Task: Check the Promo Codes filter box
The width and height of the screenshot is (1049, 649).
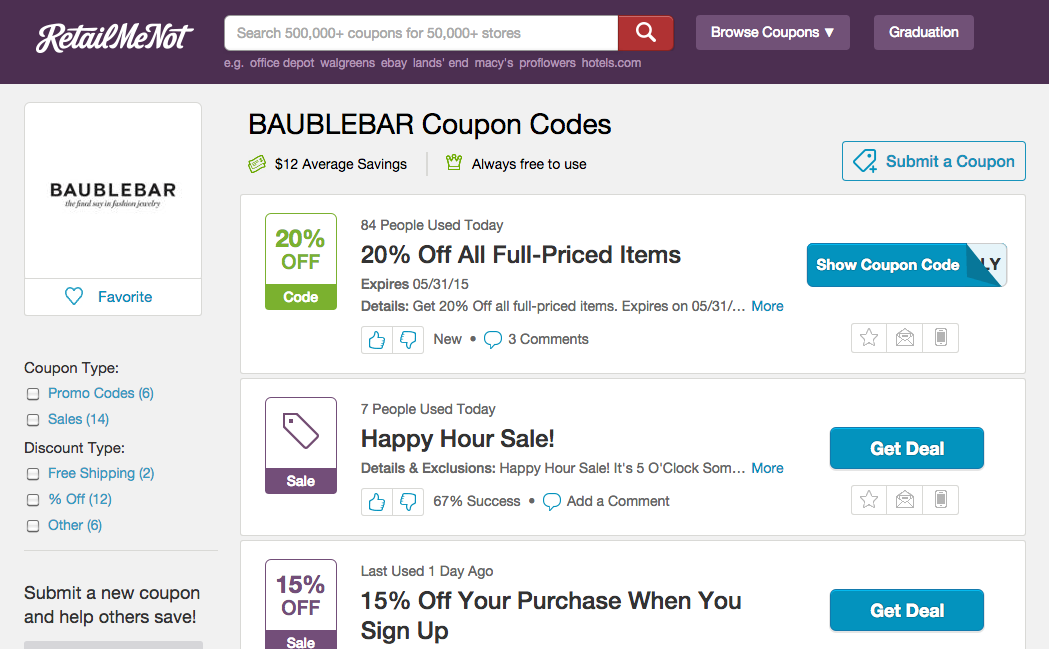Action: [x=33, y=394]
